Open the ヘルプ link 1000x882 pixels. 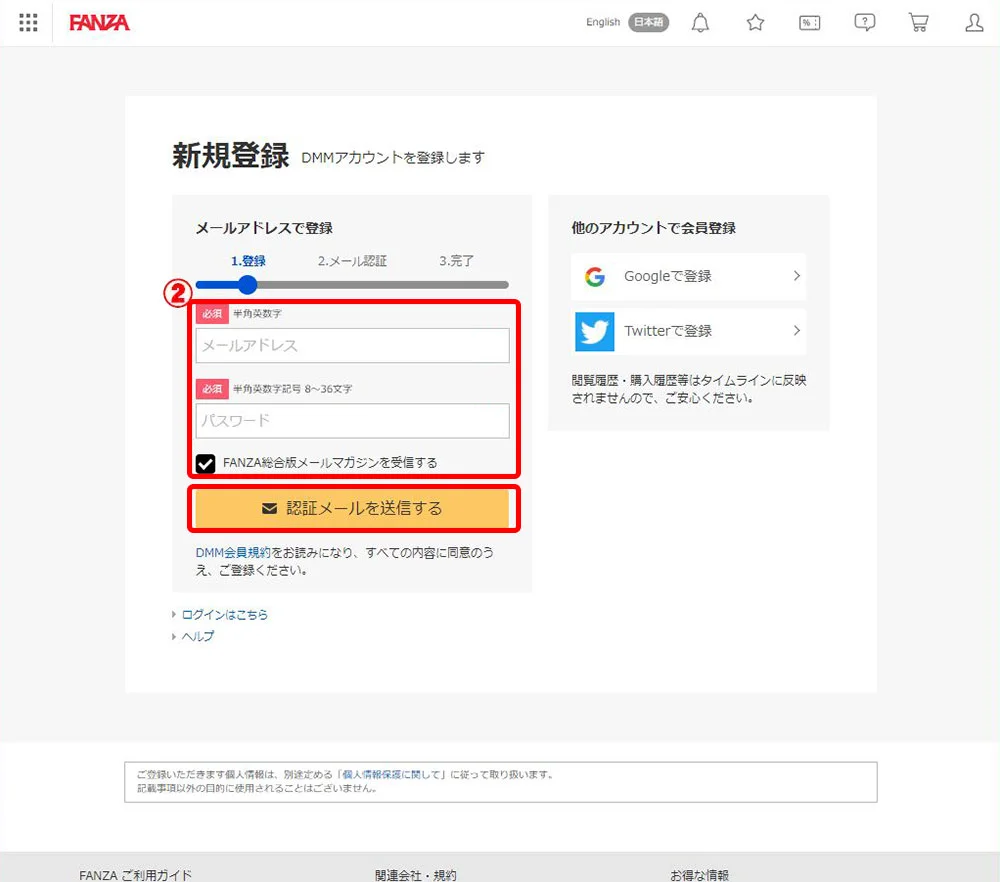coord(197,636)
